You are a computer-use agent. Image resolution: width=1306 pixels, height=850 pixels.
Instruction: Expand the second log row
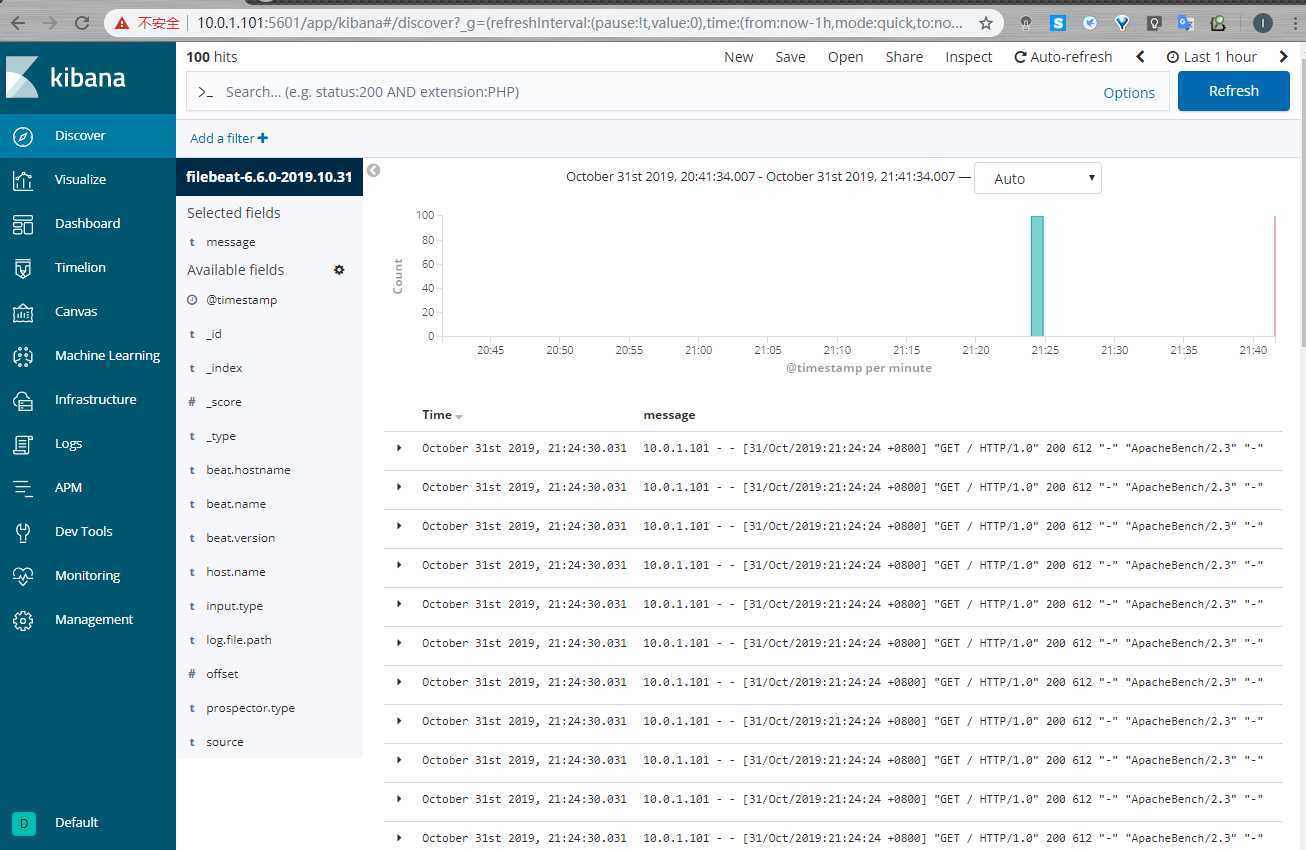[x=399, y=487]
